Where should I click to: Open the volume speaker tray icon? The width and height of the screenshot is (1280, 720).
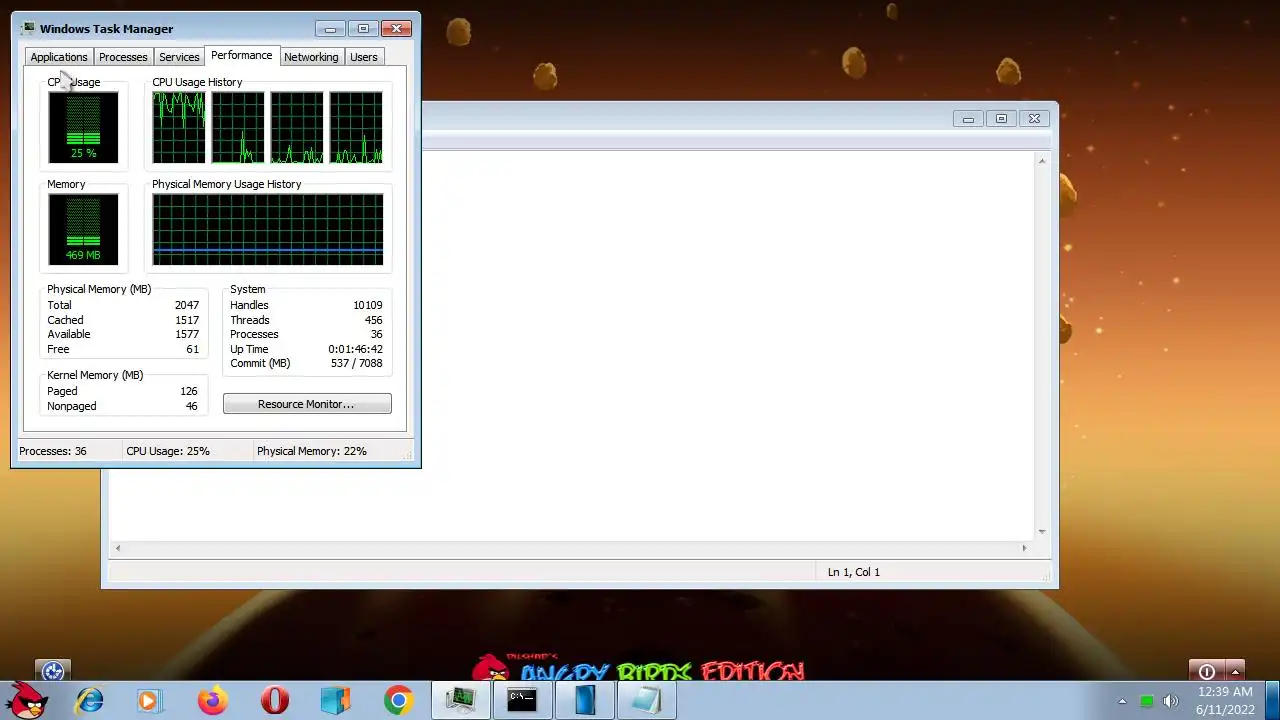(x=1171, y=701)
